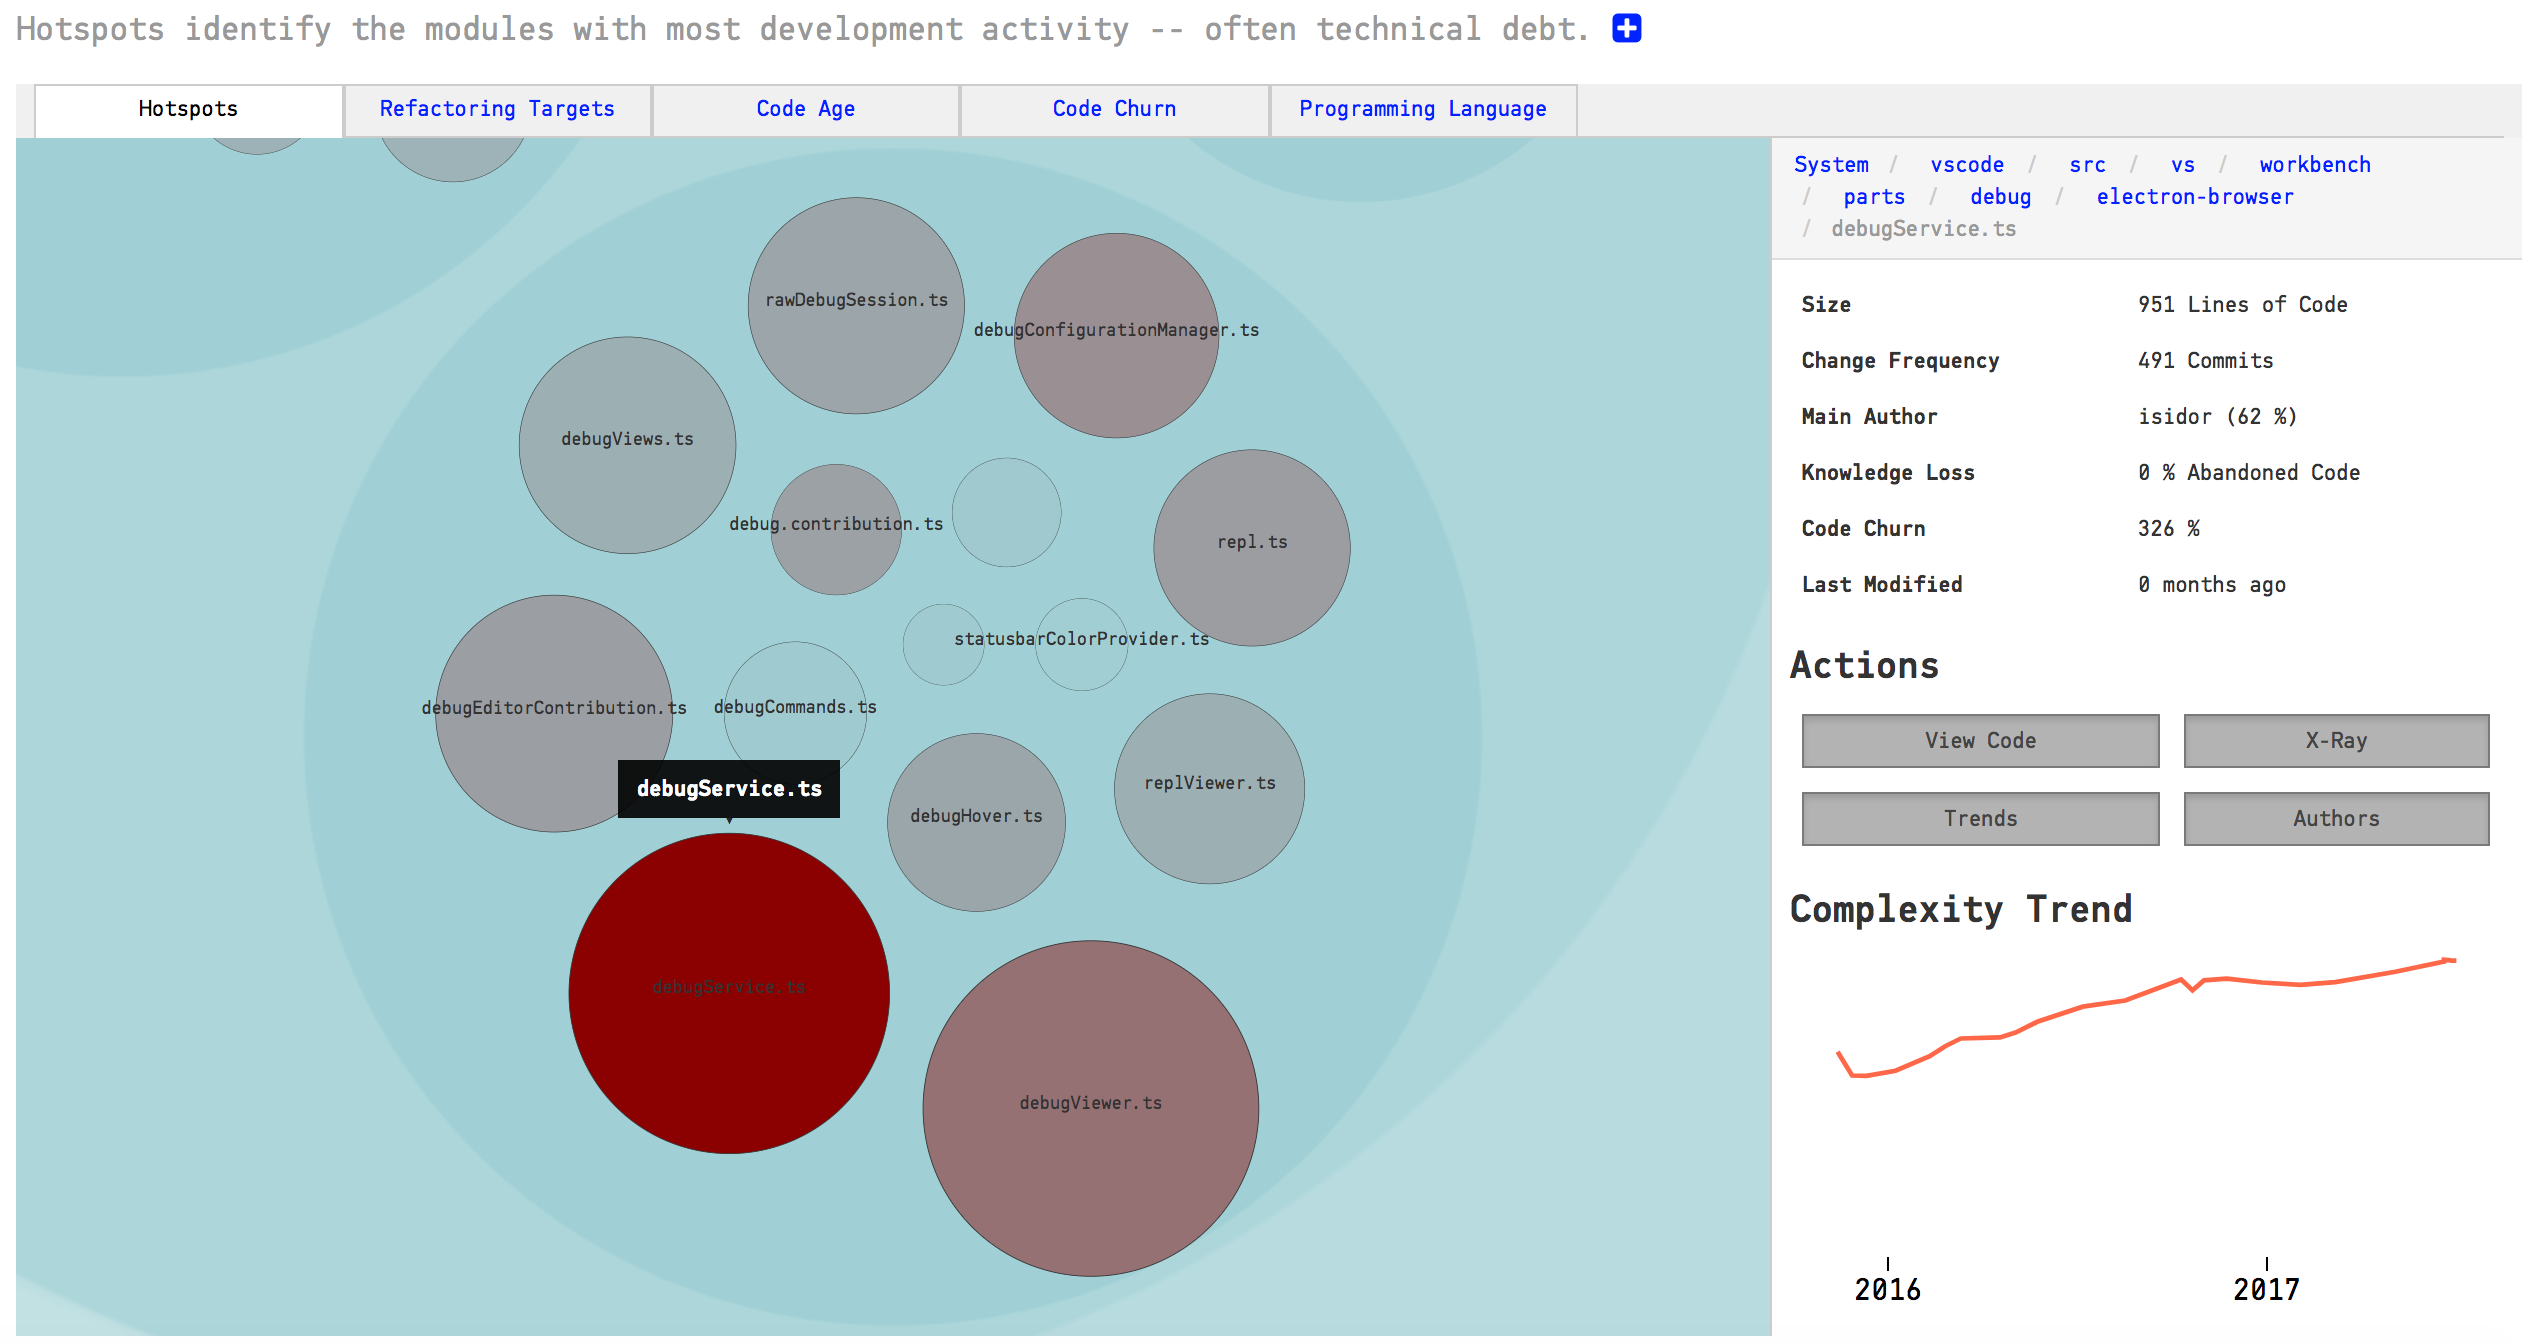The image size is (2532, 1342).
Task: Click the 2017 axis tick label
Action: click(2266, 1289)
